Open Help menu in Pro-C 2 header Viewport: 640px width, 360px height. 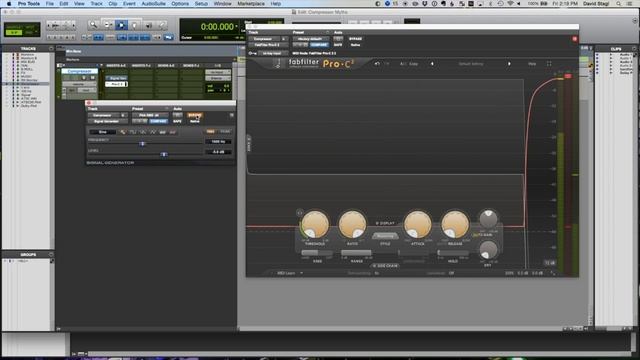532,64
